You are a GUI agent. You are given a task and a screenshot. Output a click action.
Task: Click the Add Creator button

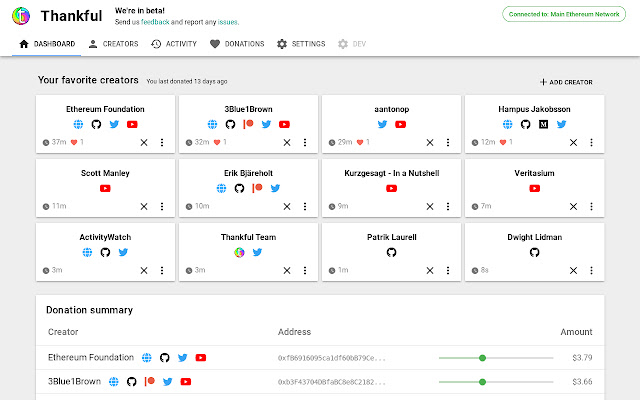click(x=566, y=82)
